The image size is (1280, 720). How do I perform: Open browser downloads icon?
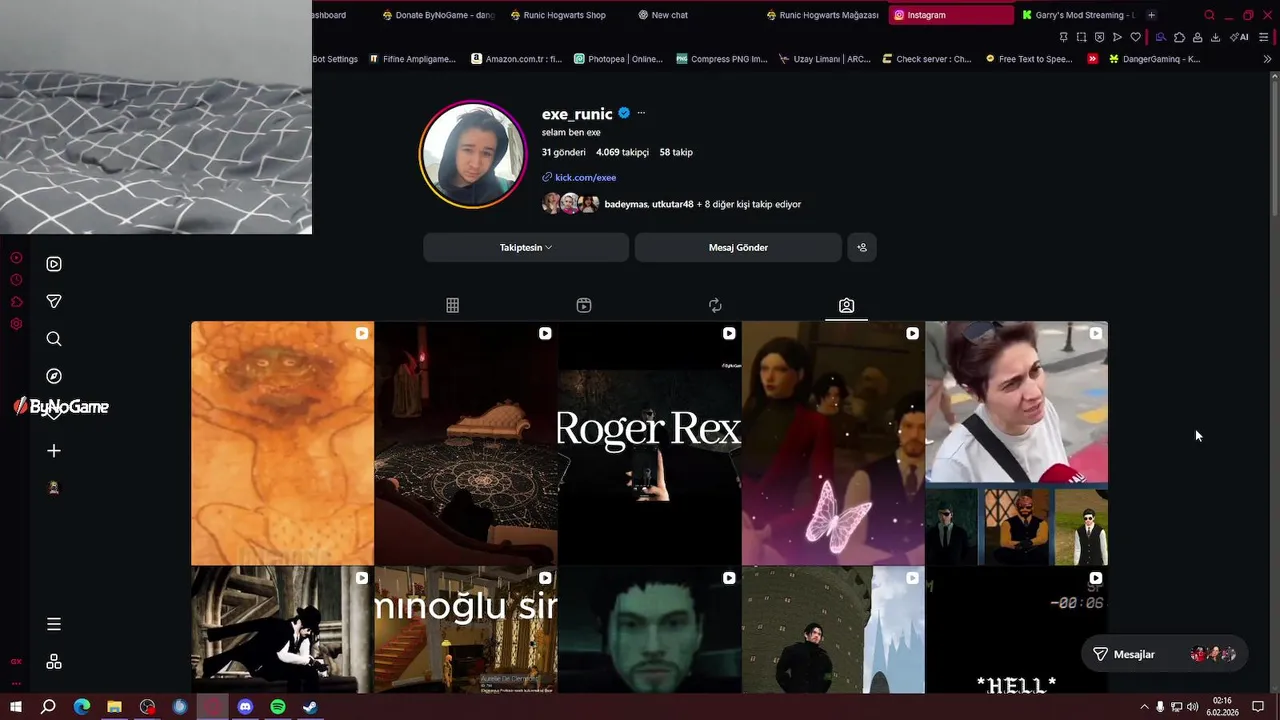coord(1215,37)
